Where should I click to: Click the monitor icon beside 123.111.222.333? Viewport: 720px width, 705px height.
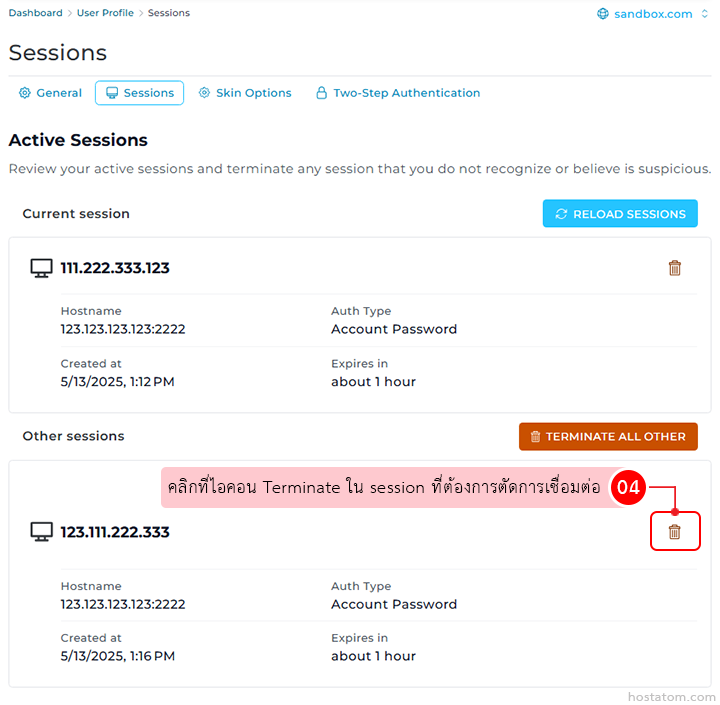click(41, 532)
